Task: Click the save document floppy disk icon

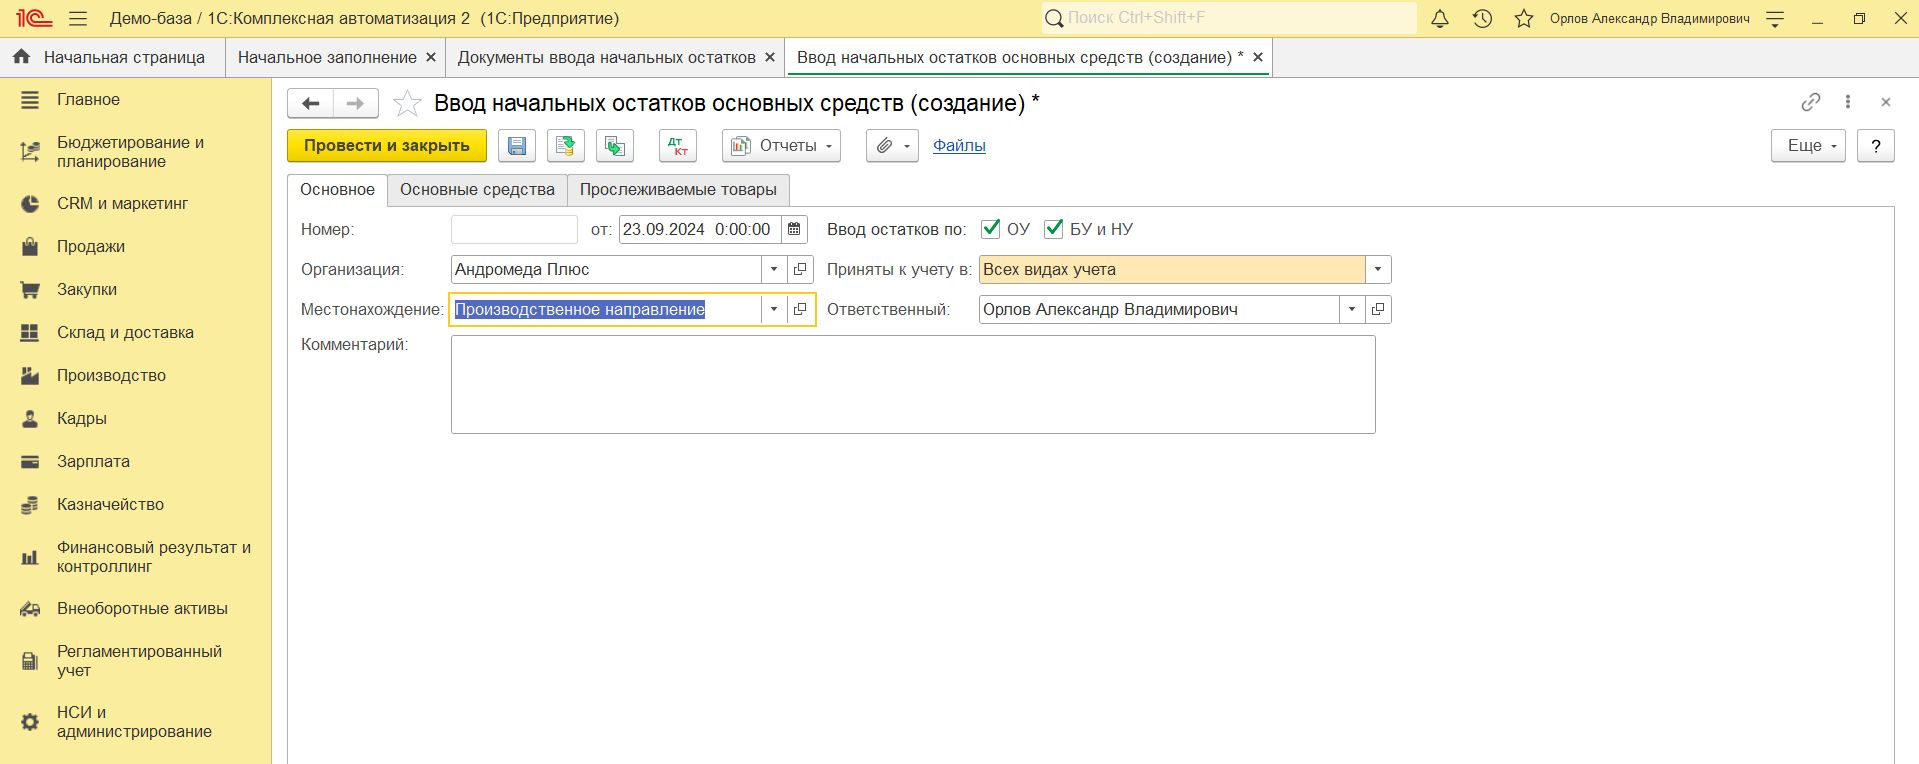Action: point(517,146)
